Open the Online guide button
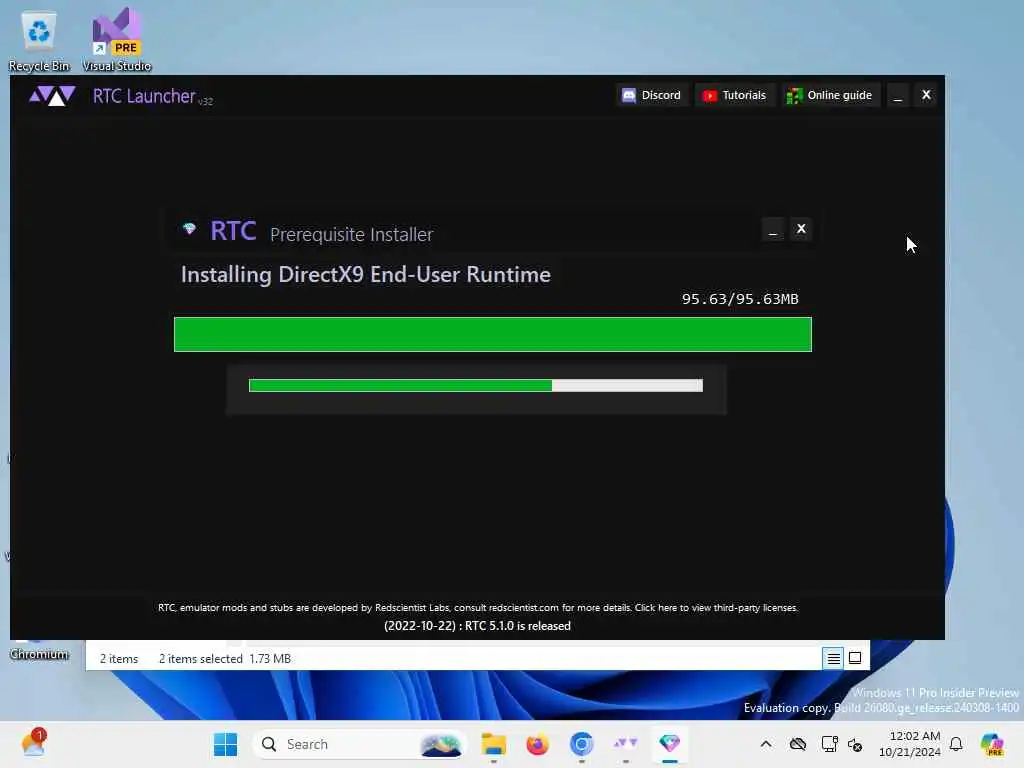 830,95
